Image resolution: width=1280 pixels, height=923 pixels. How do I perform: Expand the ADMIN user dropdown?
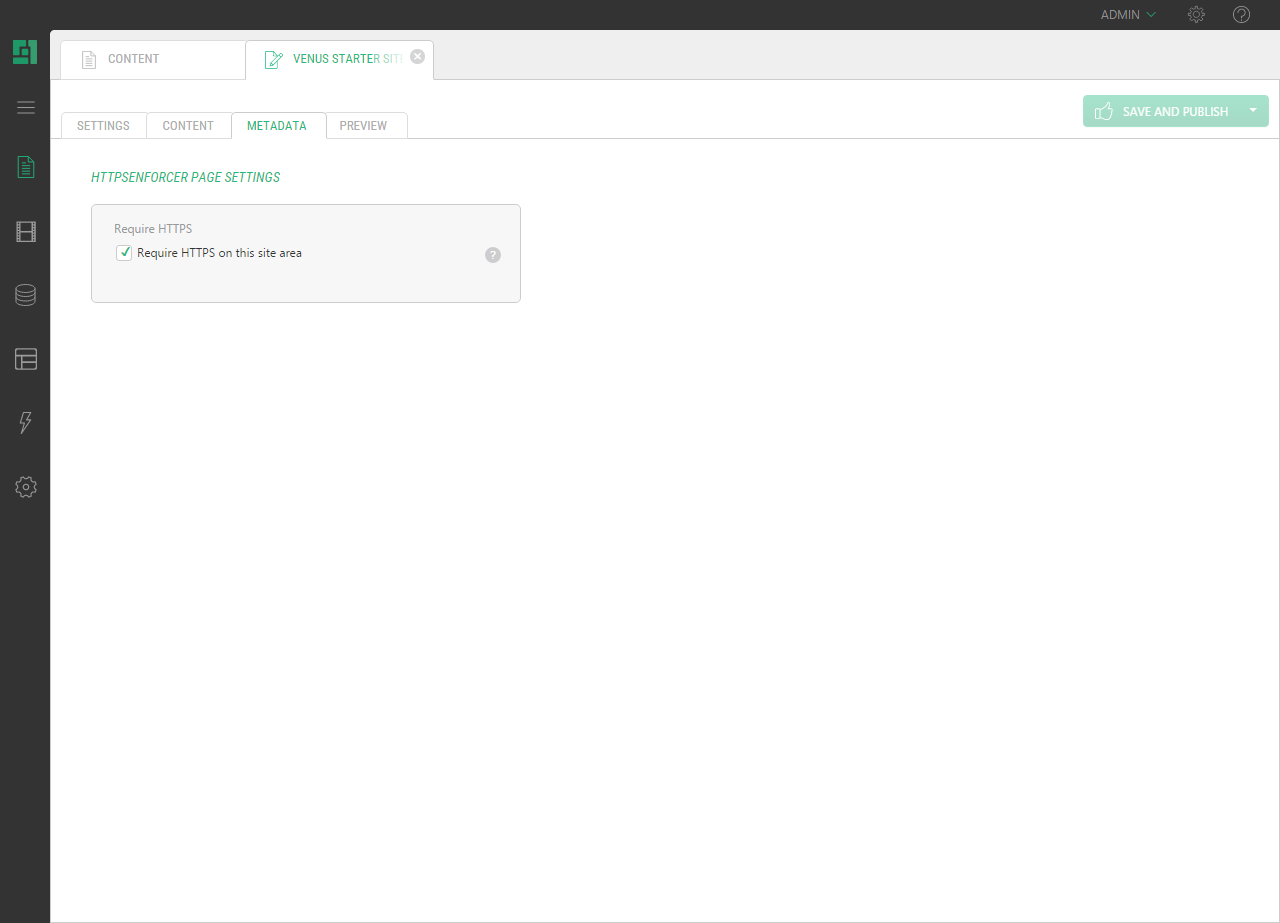point(1128,15)
